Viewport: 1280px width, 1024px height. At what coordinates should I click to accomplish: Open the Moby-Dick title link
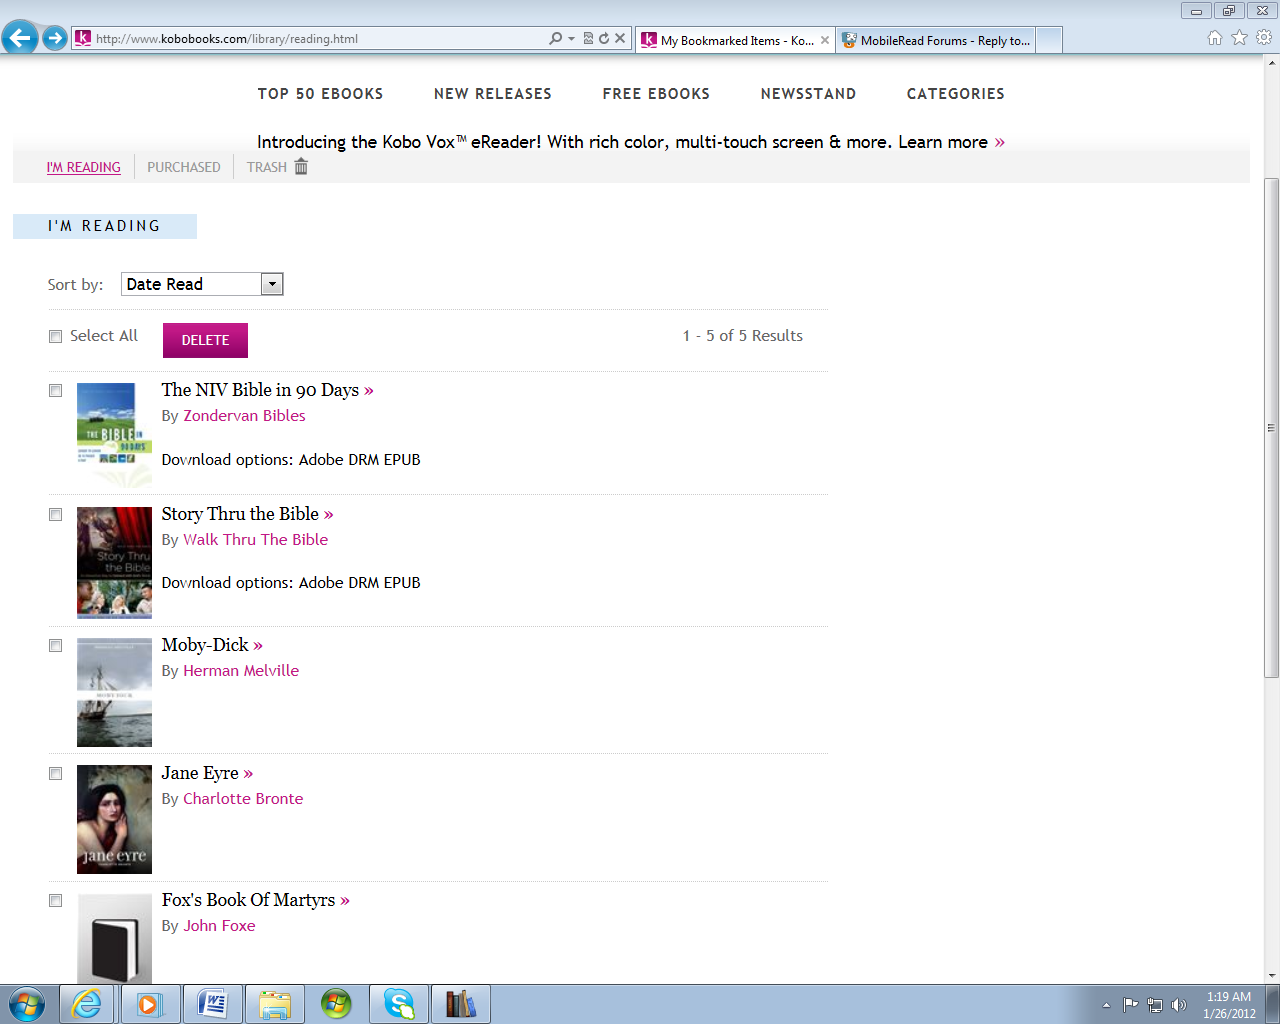click(x=205, y=645)
